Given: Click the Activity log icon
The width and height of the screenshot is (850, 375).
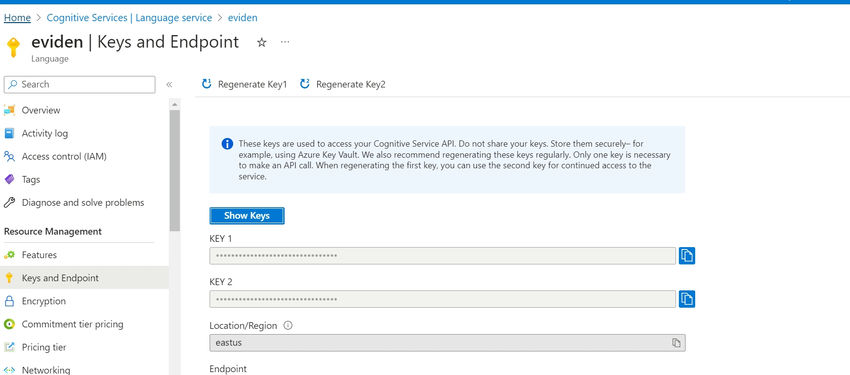Looking at the screenshot, I should [x=9, y=133].
